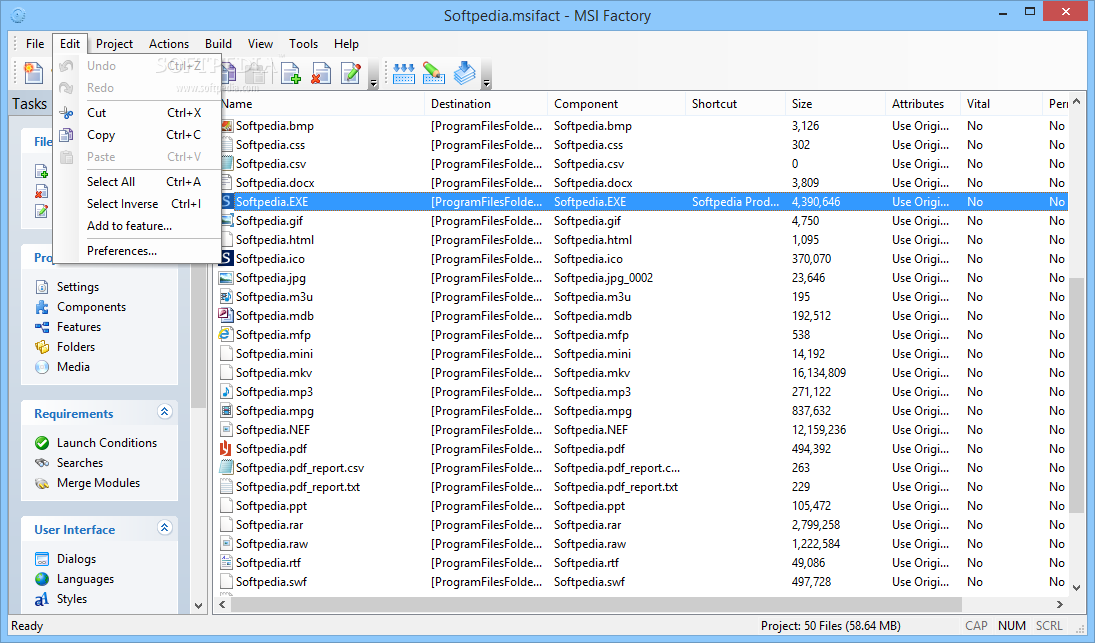Screen dimensions: 1095x643
Task: Click the Project: 50 Files status text
Action: tap(830, 626)
